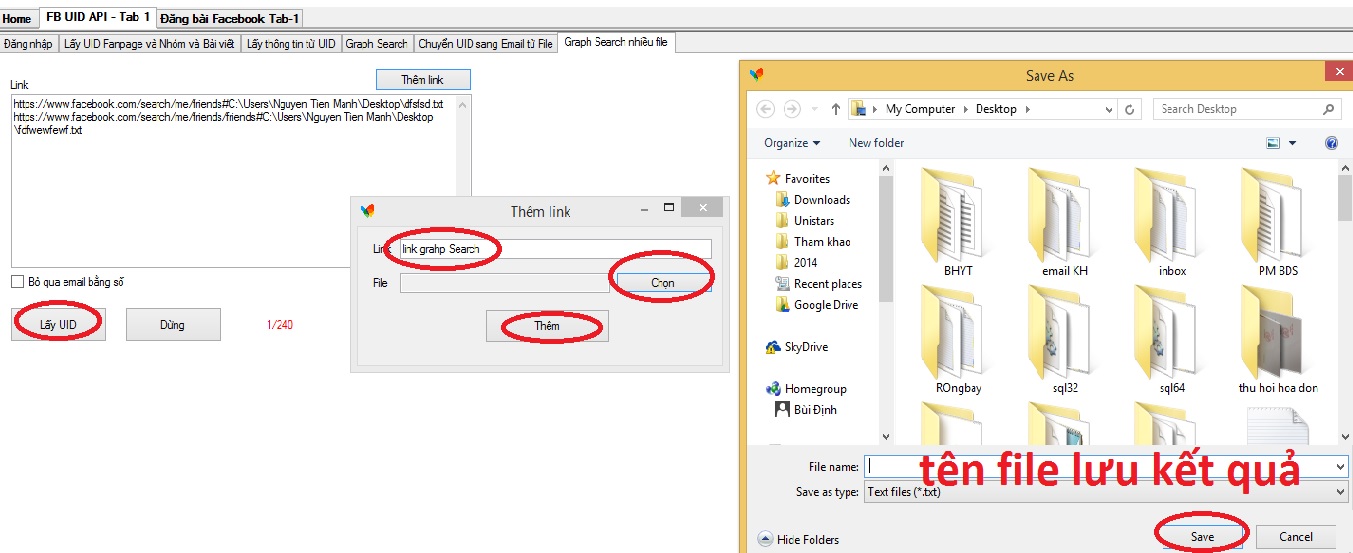Open Google Drive in the navigation pane
This screenshot has height=553, width=1353.
[826, 304]
